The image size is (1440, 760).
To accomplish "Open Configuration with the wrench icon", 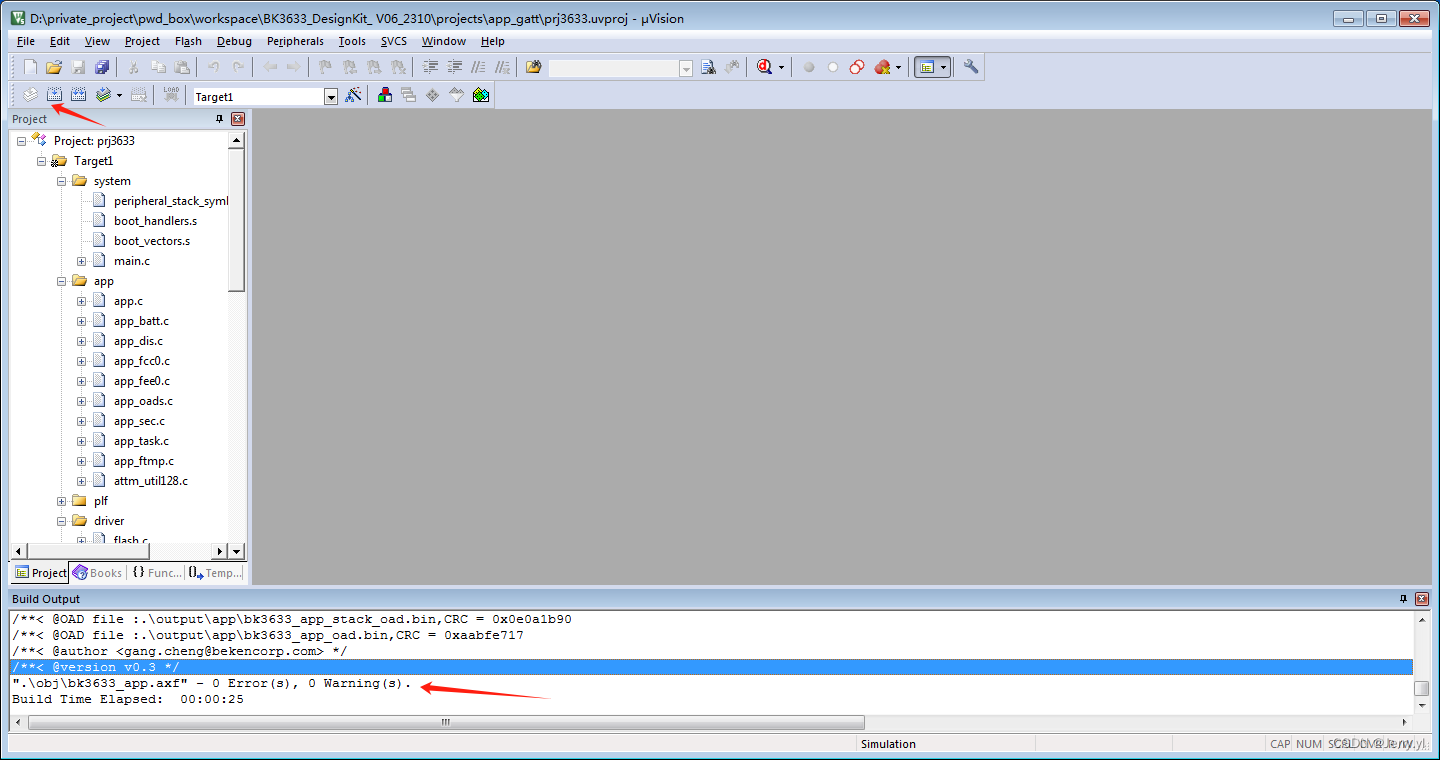I will click(x=971, y=67).
